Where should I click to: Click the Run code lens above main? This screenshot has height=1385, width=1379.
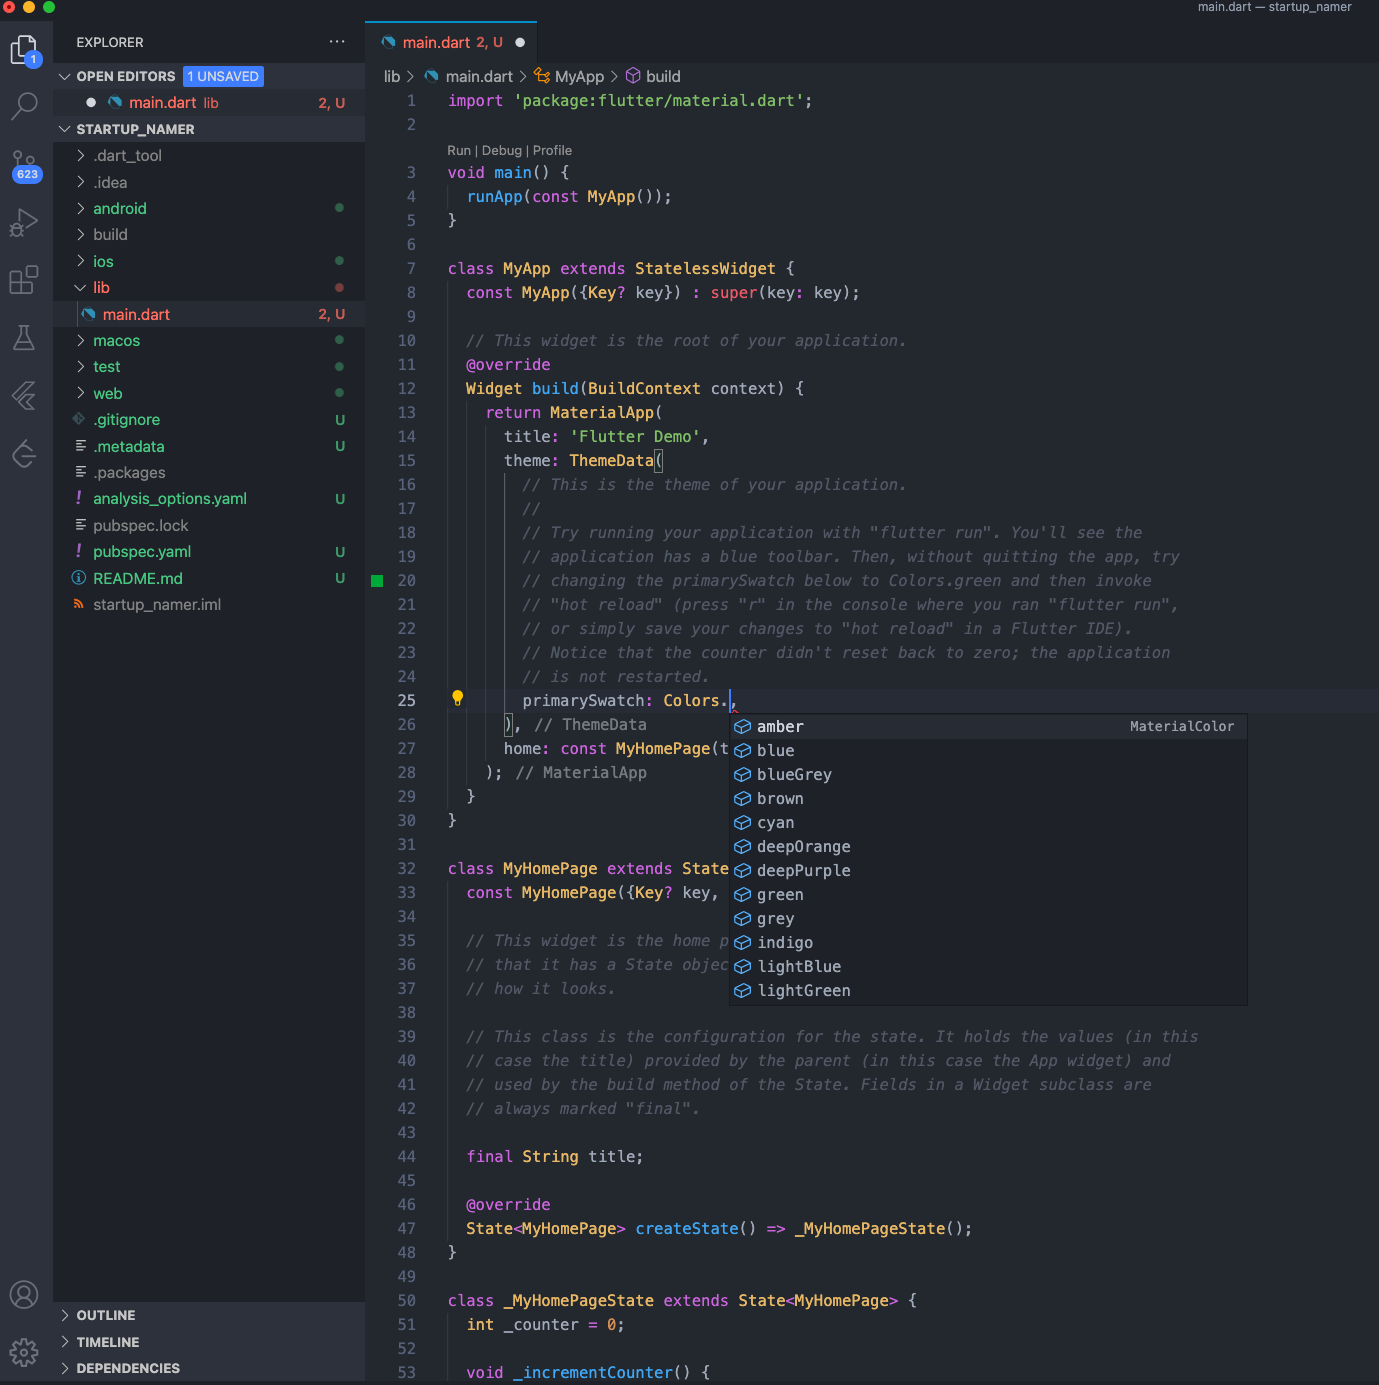click(459, 150)
